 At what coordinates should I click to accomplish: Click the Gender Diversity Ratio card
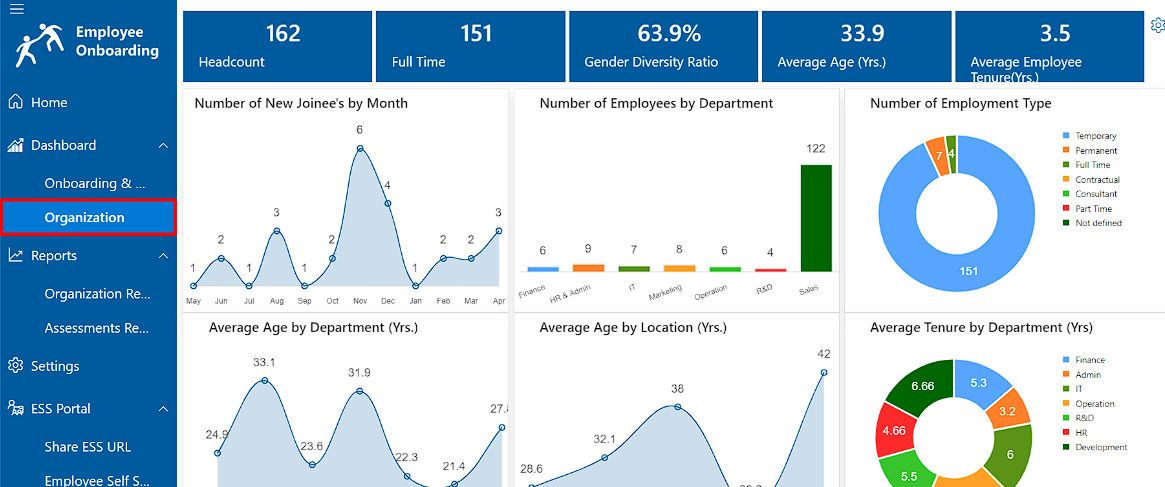point(663,46)
